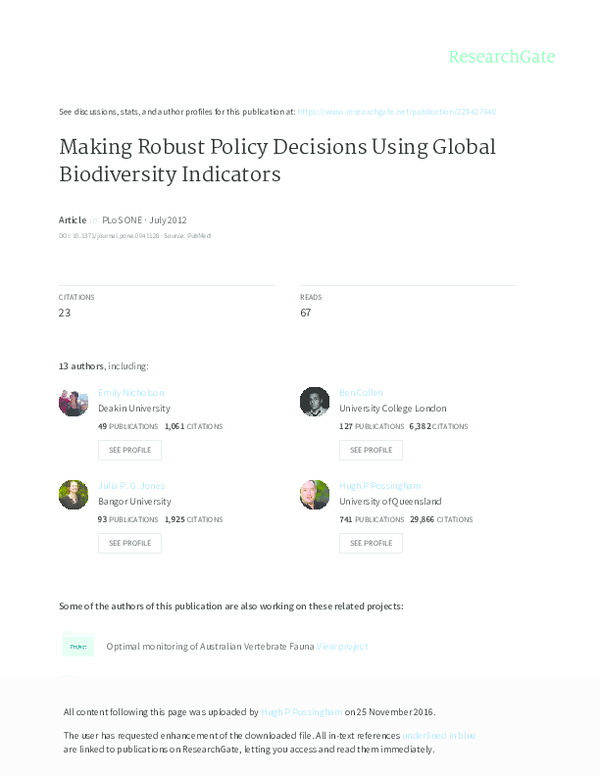See profile of Hugh P Possingham
The height and width of the screenshot is (776, 600).
pyautogui.click(x=371, y=543)
